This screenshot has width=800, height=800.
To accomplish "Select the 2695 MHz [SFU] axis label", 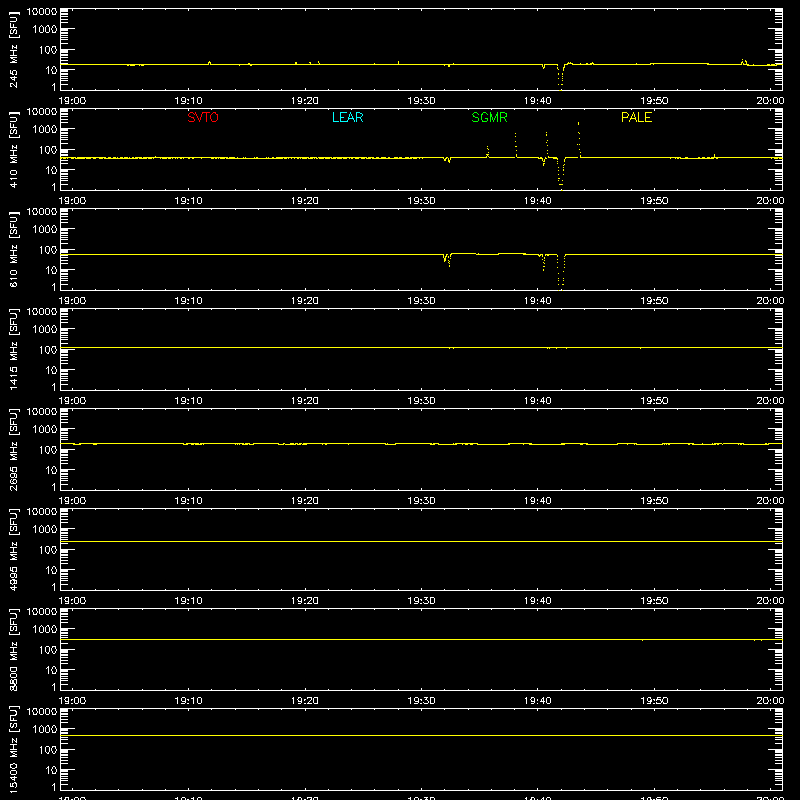I will [14, 449].
